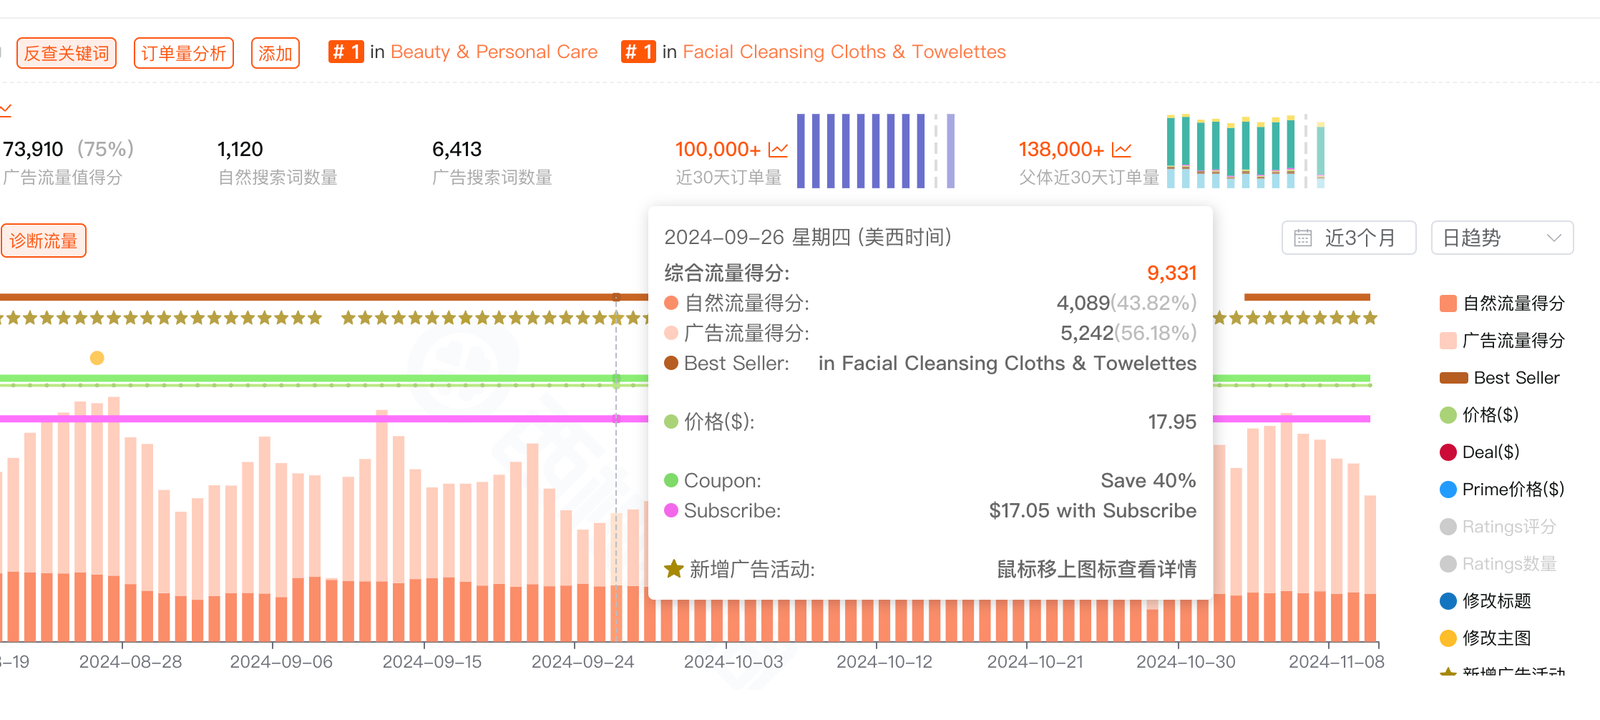Click 9,331 综合流量得分 value in tooltip
1600x720 pixels.
click(1171, 273)
